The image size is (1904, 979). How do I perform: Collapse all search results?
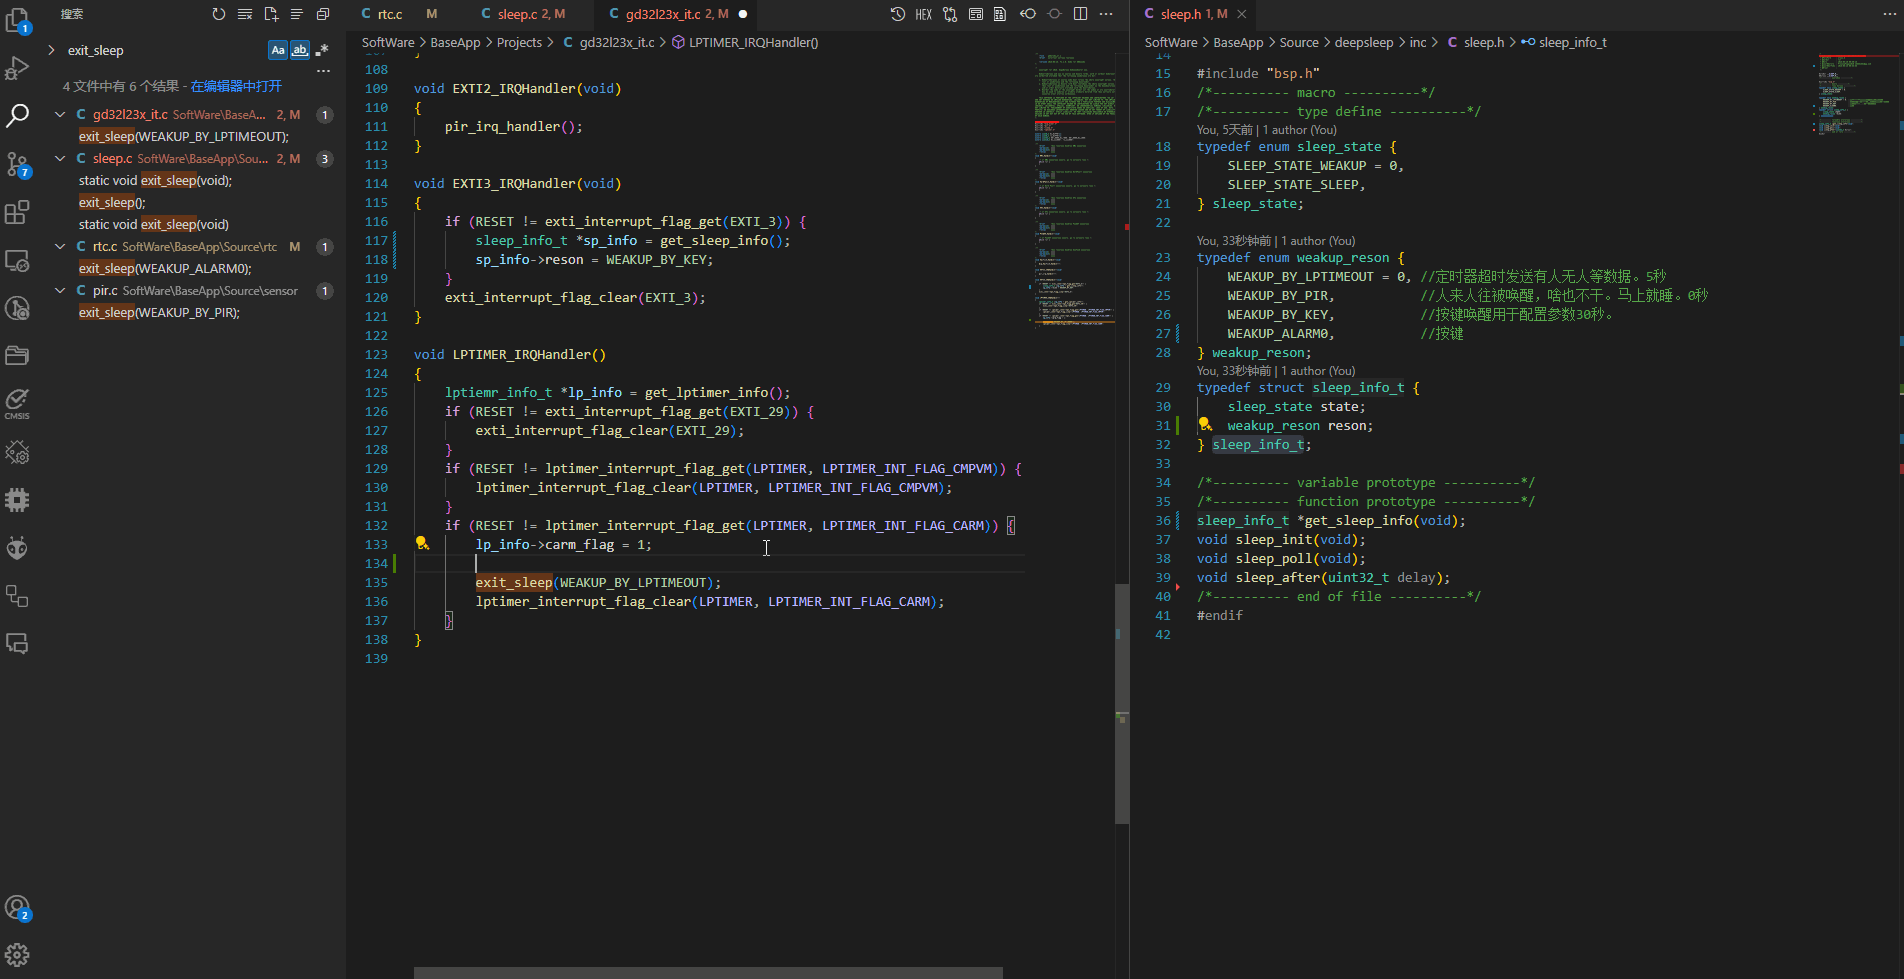[323, 14]
